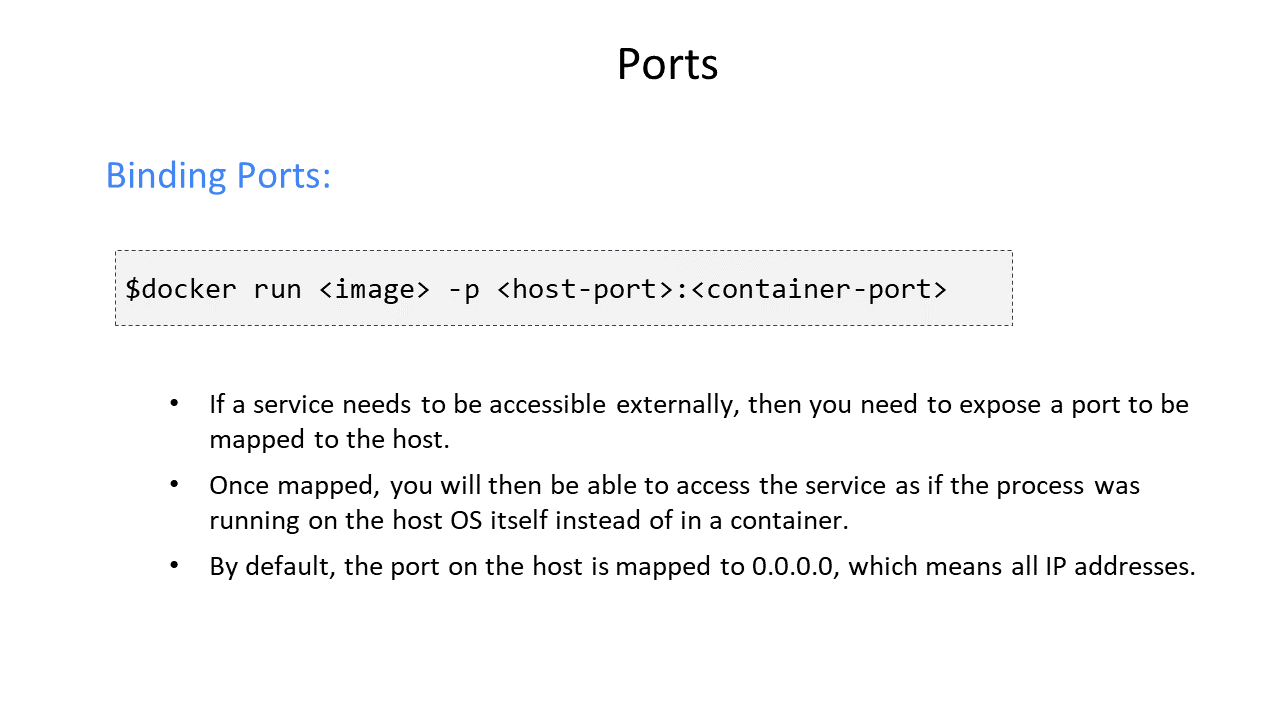The image size is (1280, 720).
Task: Click the 0.0.0.0 address text
Action: coord(791,567)
